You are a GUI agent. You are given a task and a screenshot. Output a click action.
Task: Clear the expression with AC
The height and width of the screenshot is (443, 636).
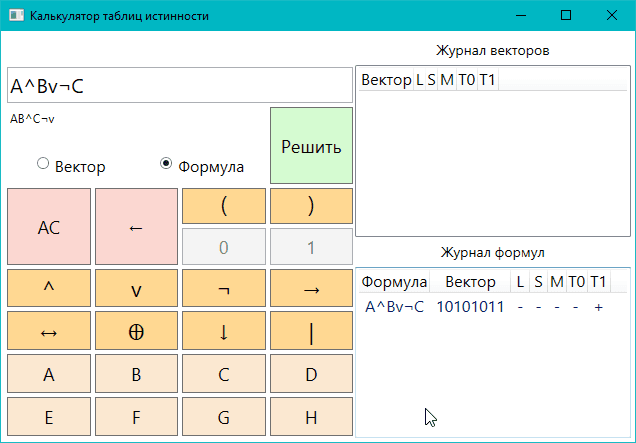pyautogui.click(x=48, y=227)
